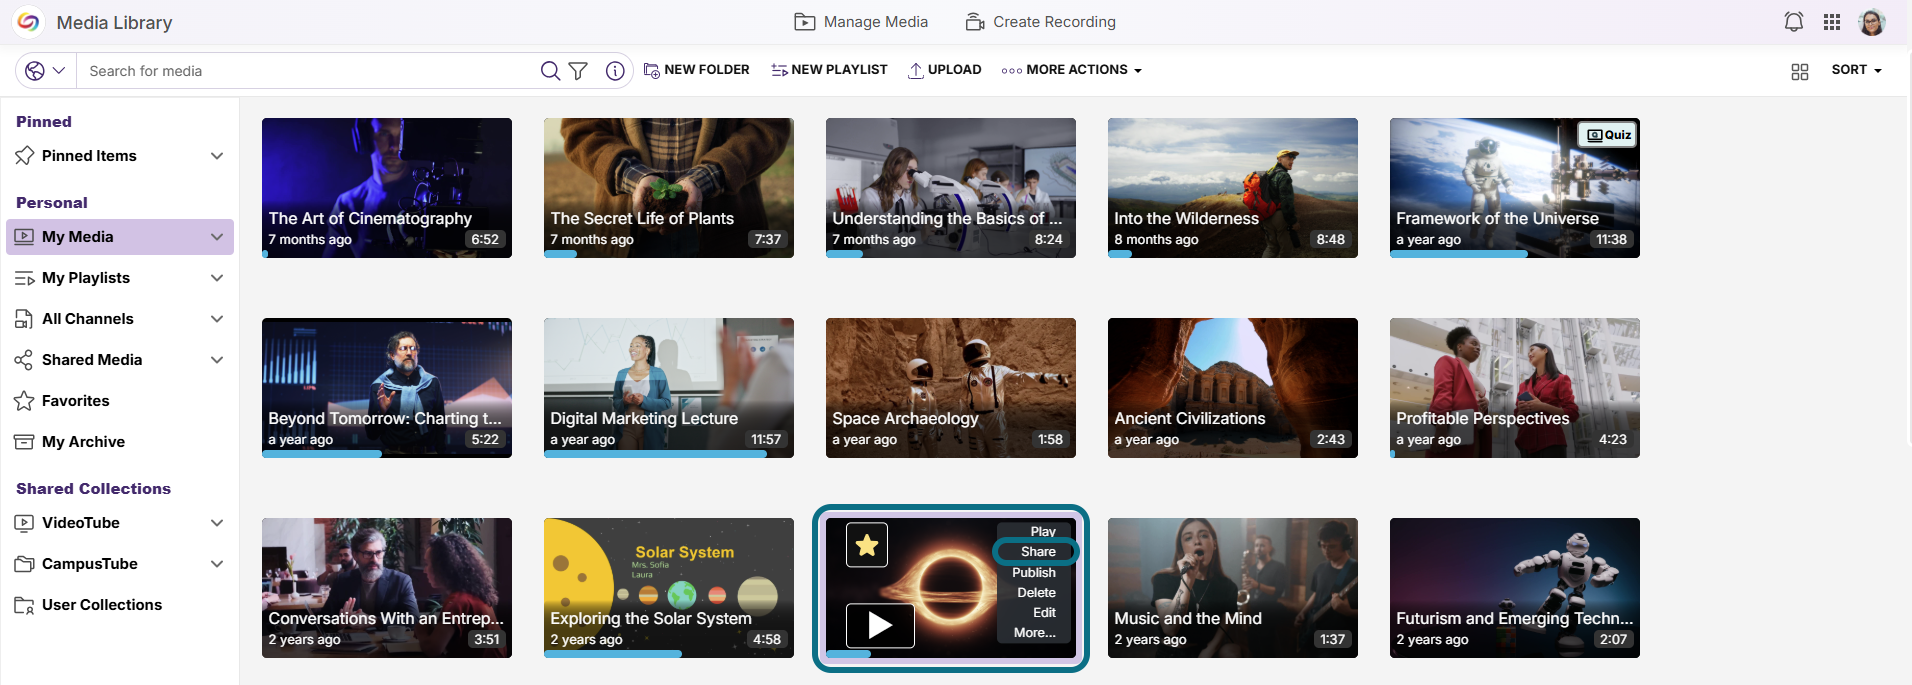Image resolution: width=1912 pixels, height=685 pixels.
Task: Click the VideoTube icon
Action: pos(25,523)
